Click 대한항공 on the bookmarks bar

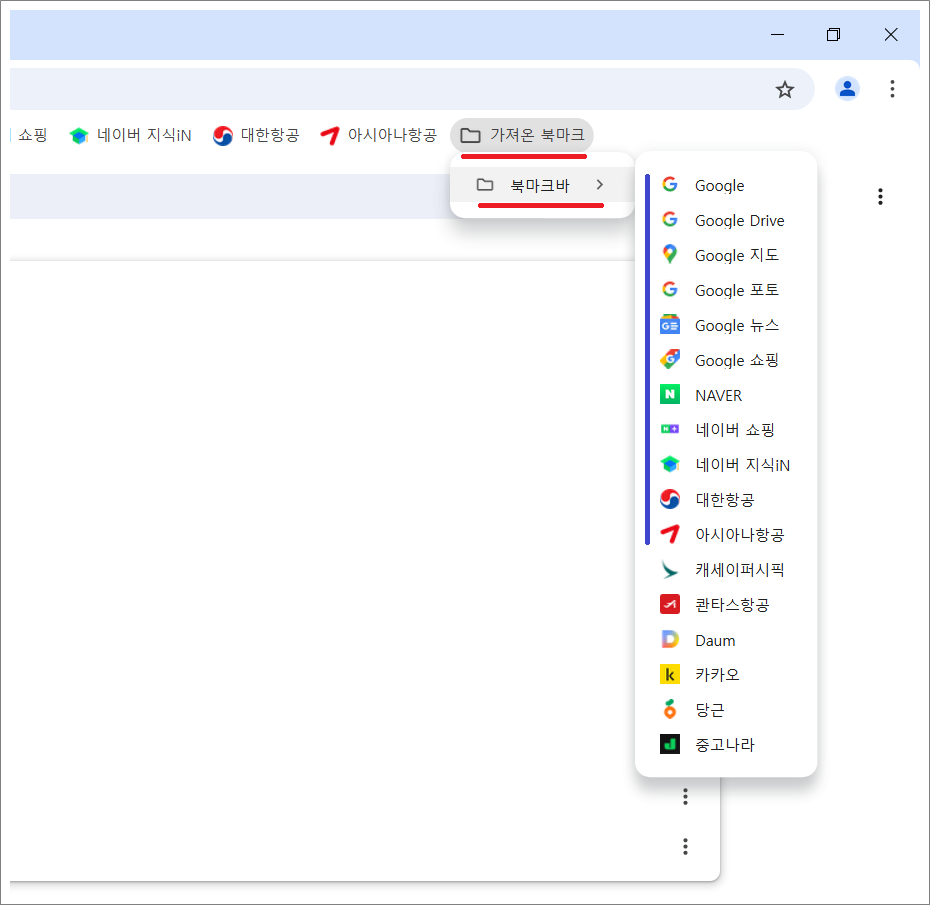click(x=256, y=135)
